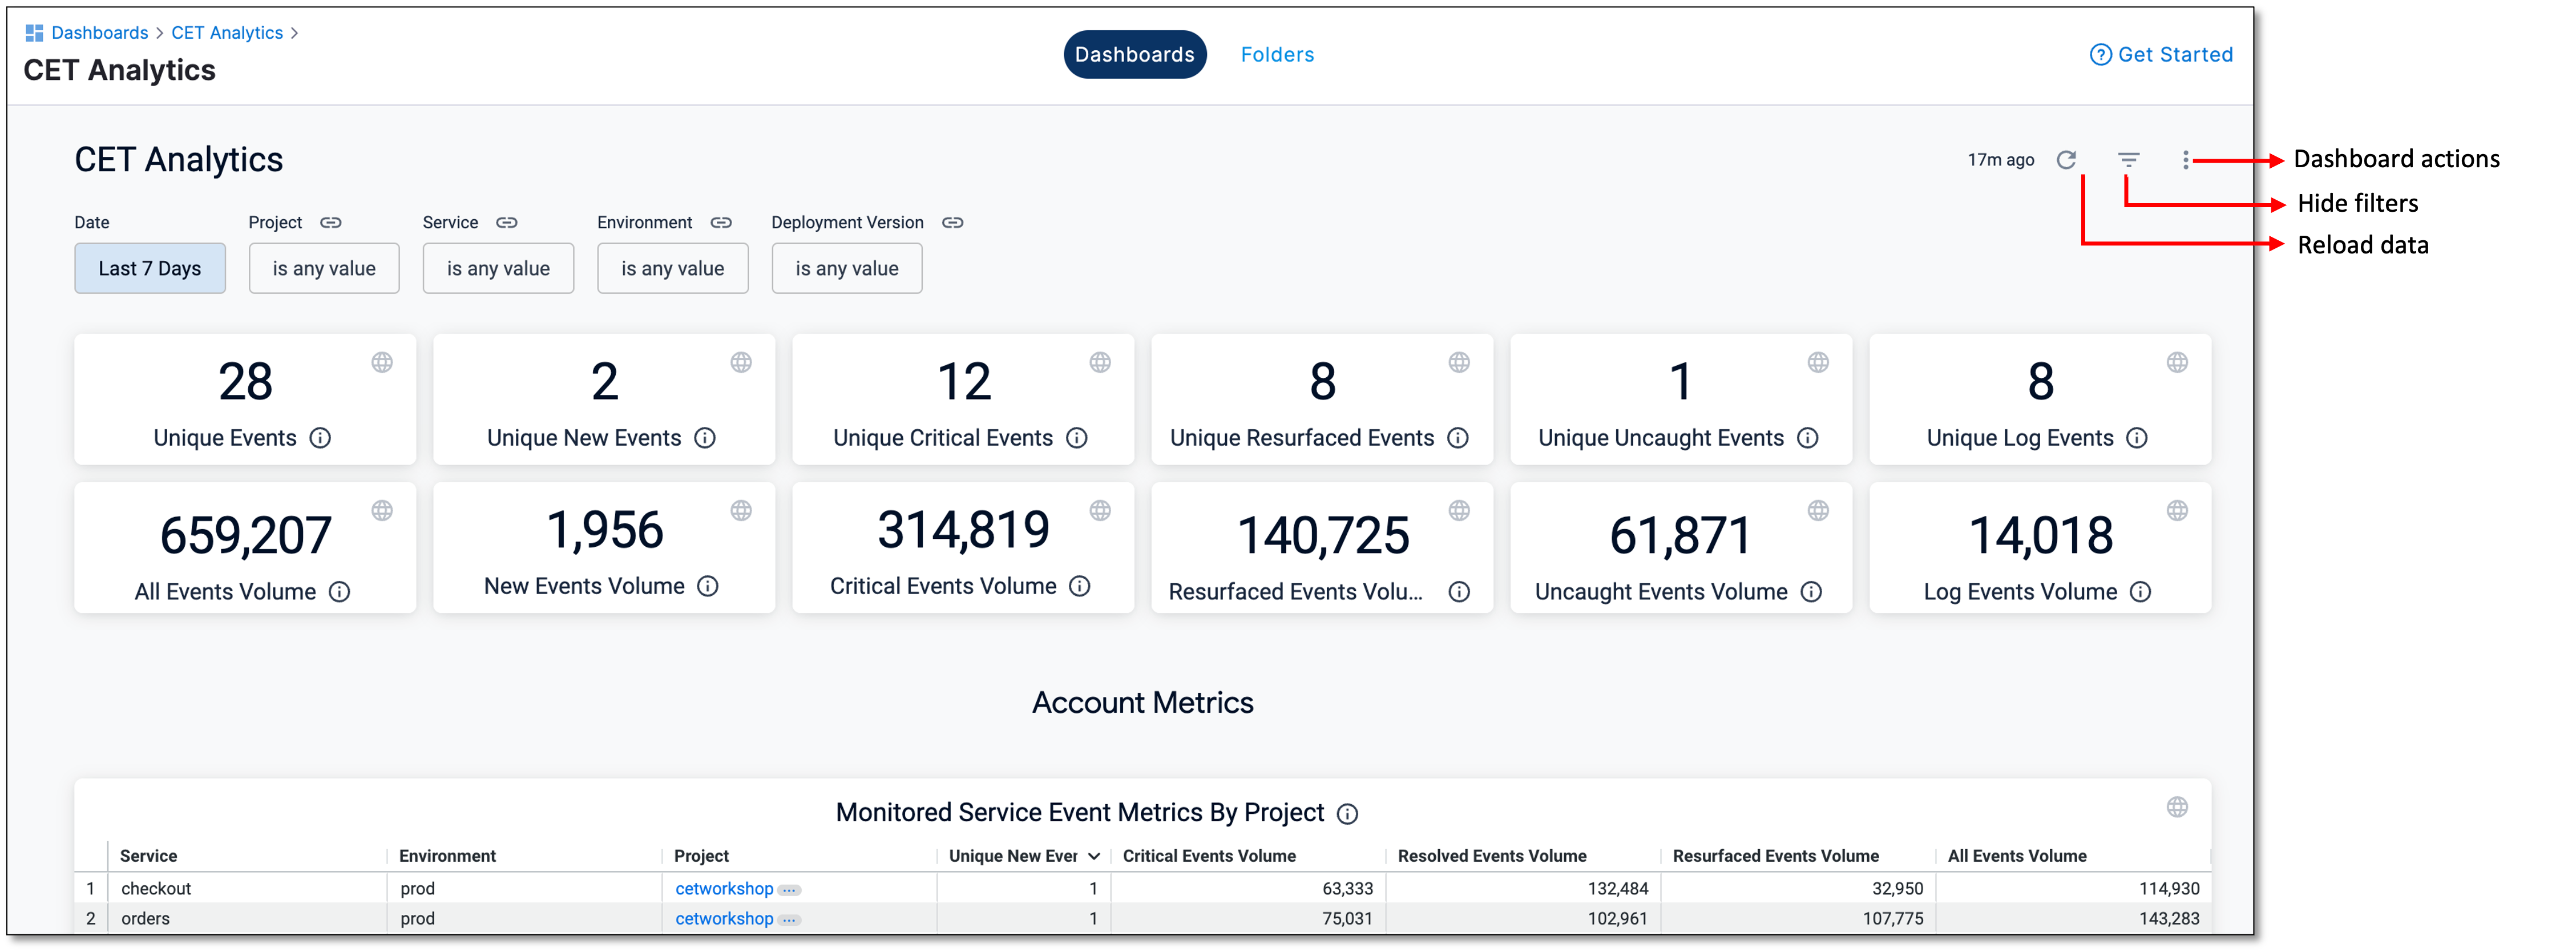Viewport: 2576px width, 952px height.
Task: Open the Last 7 Days date filter
Action: click(x=150, y=268)
